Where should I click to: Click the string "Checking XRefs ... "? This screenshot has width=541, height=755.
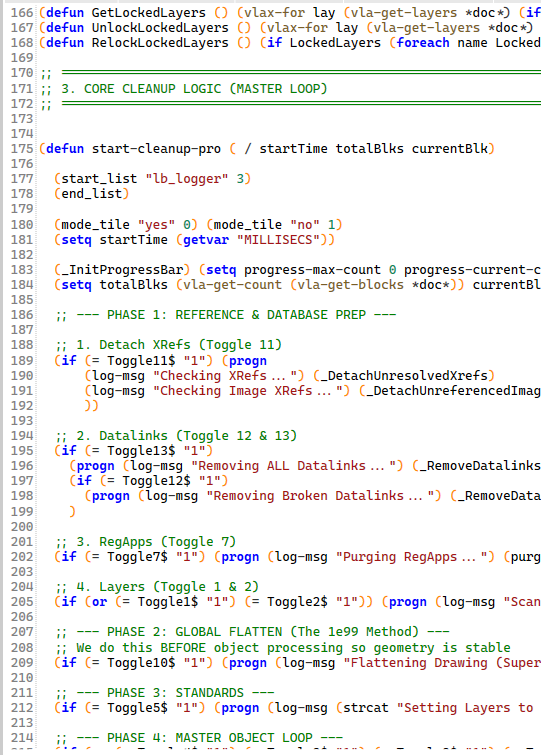point(229,376)
